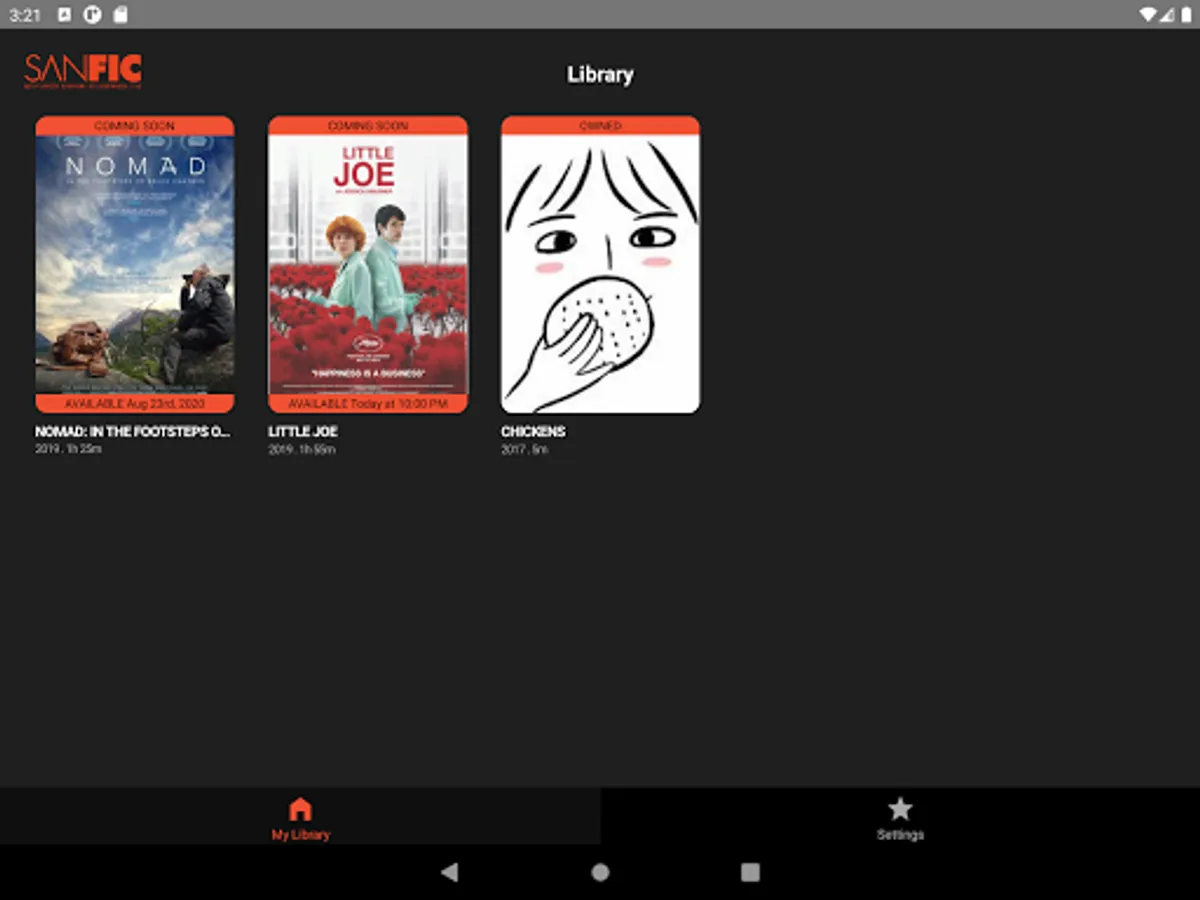This screenshot has width=1200, height=900.
Task: Click COMING SOON badge on Nomad
Action: 135,126
